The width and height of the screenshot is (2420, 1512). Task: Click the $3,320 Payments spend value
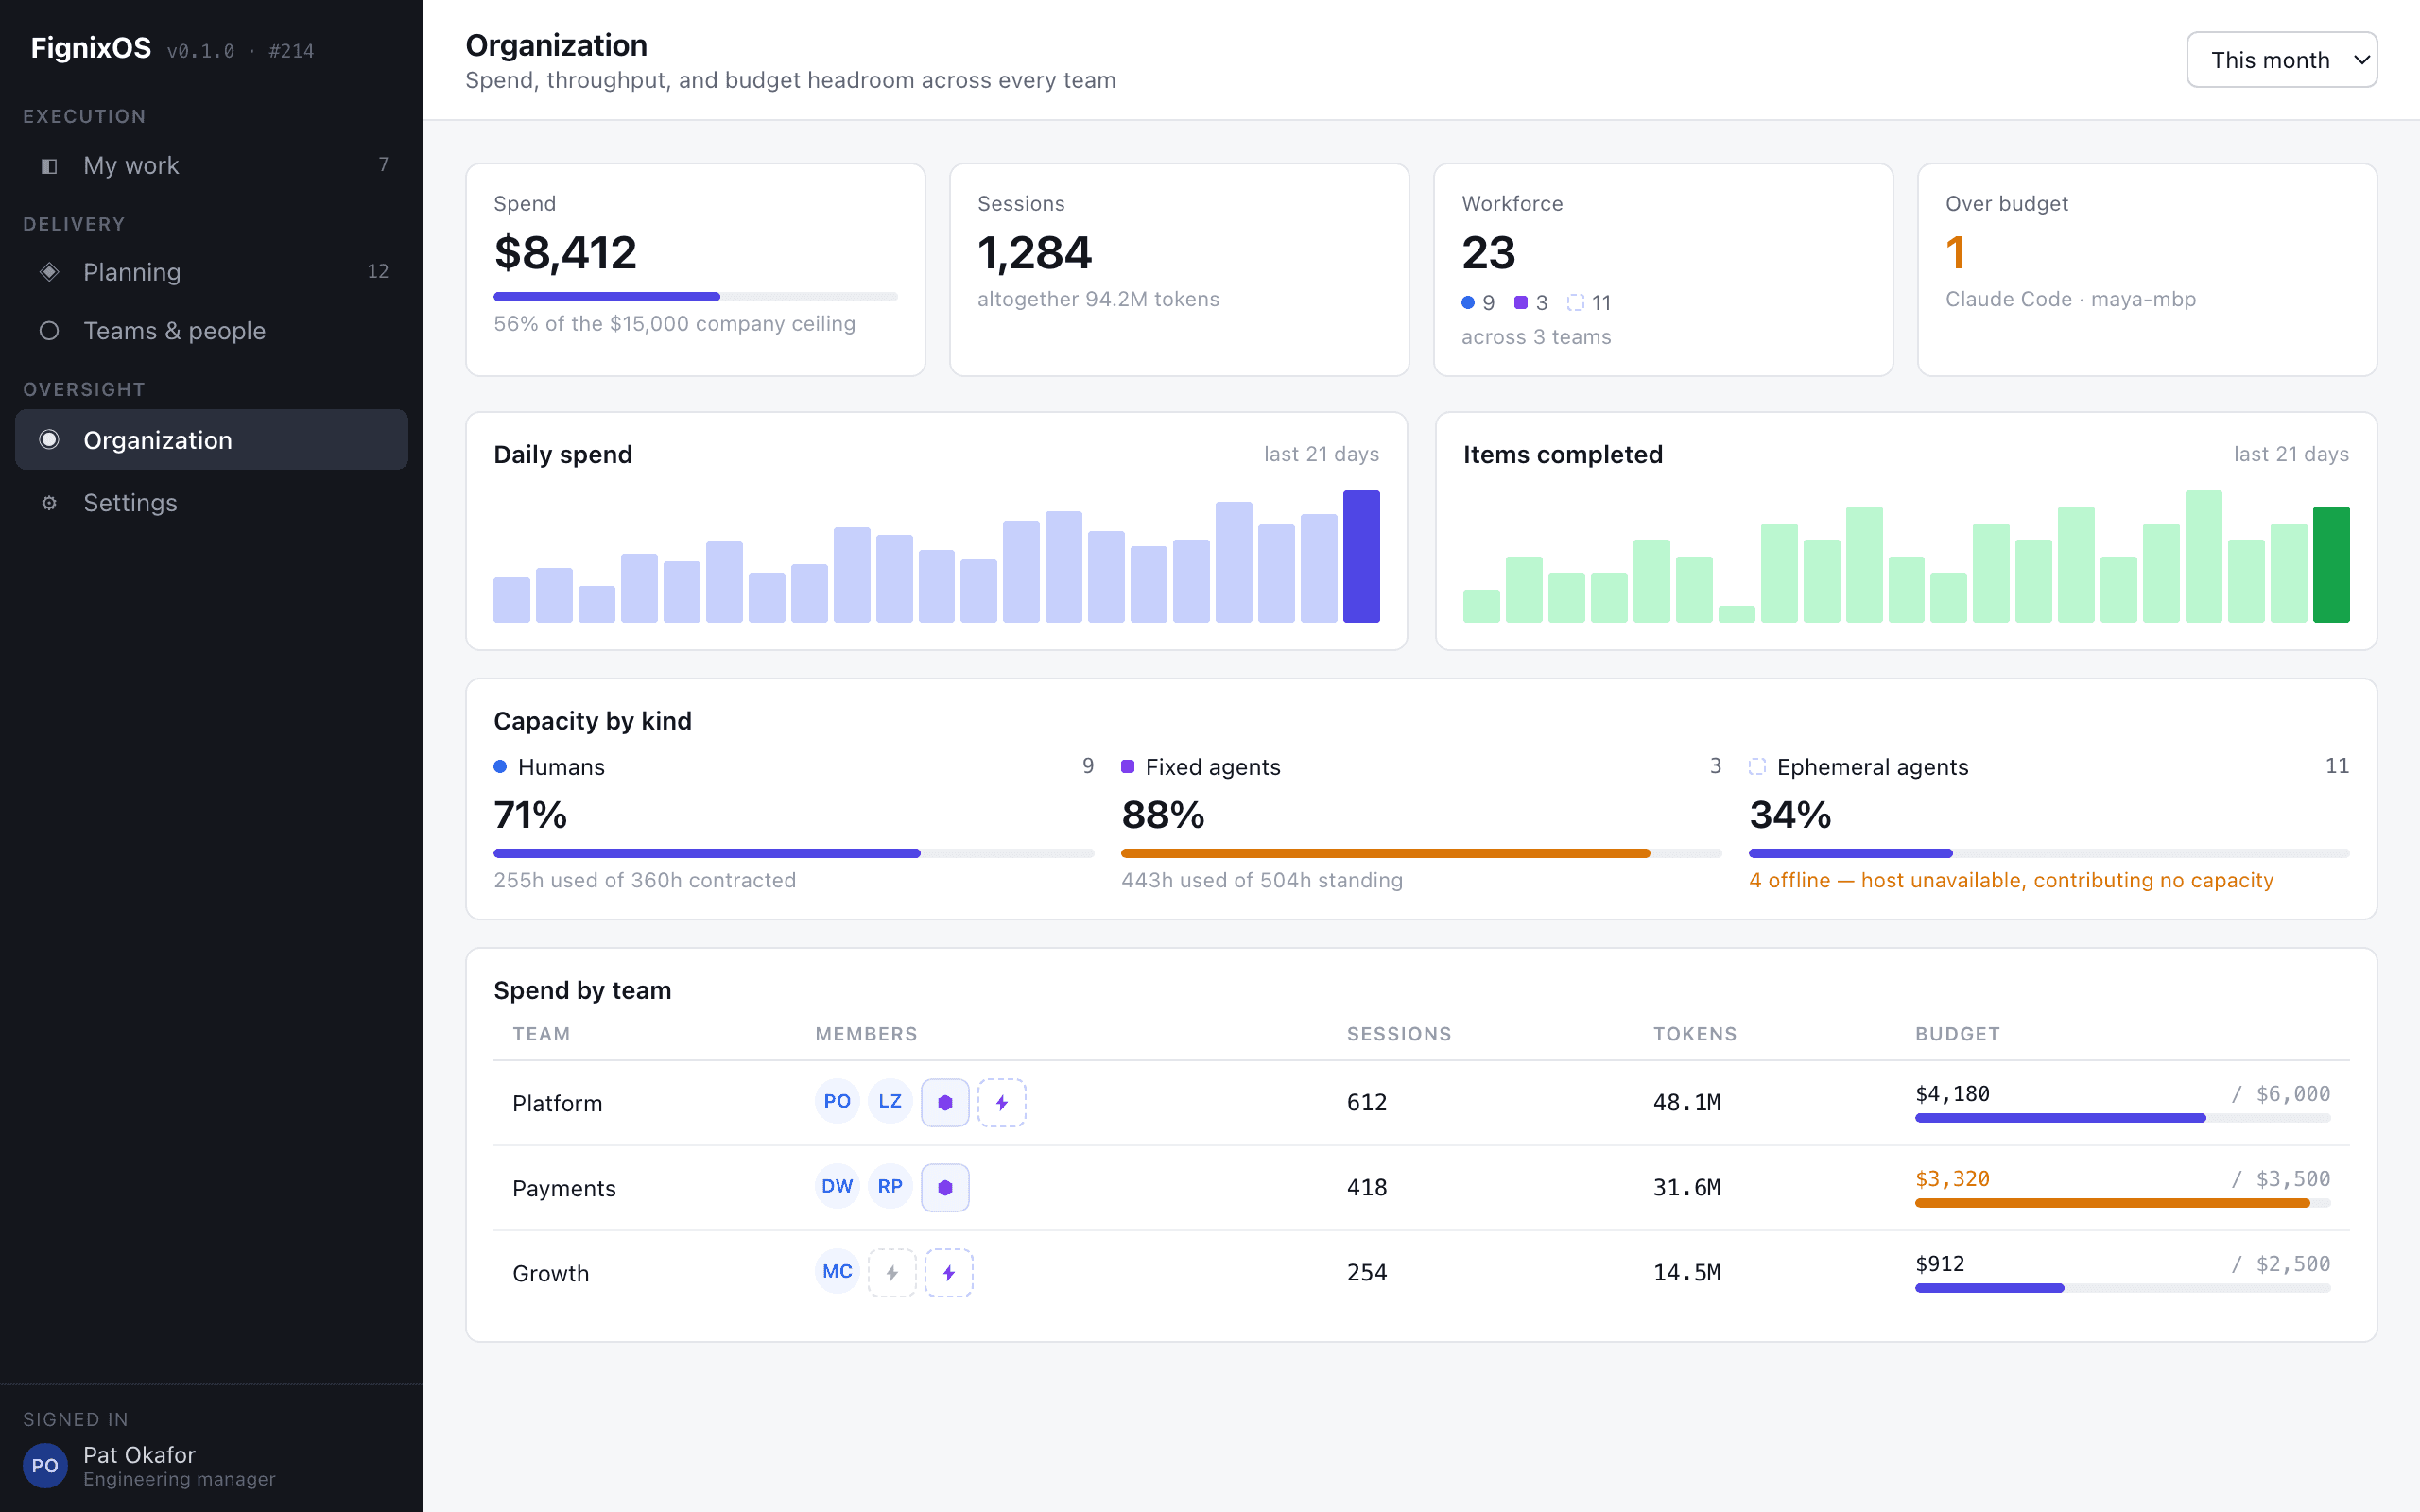(x=1952, y=1179)
